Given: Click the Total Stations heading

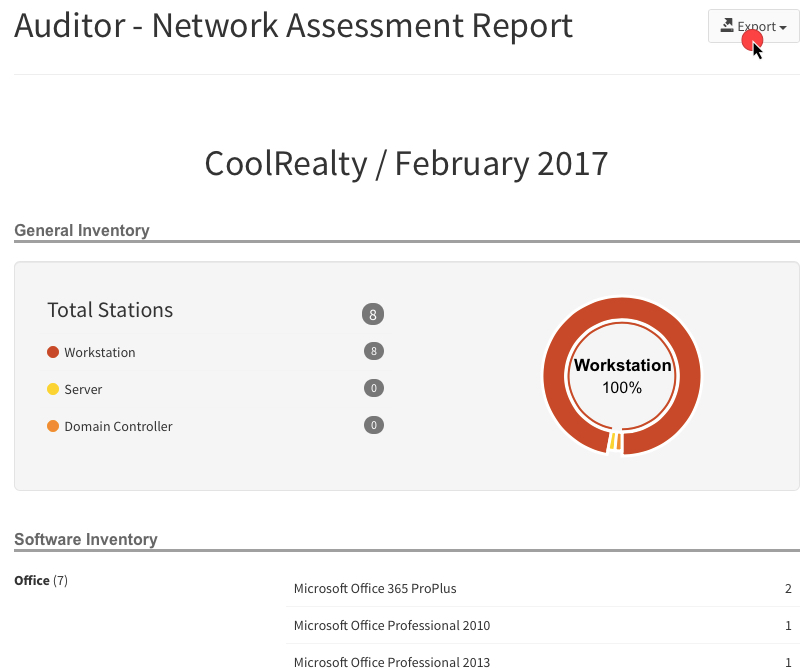Looking at the screenshot, I should pyautogui.click(x=110, y=310).
